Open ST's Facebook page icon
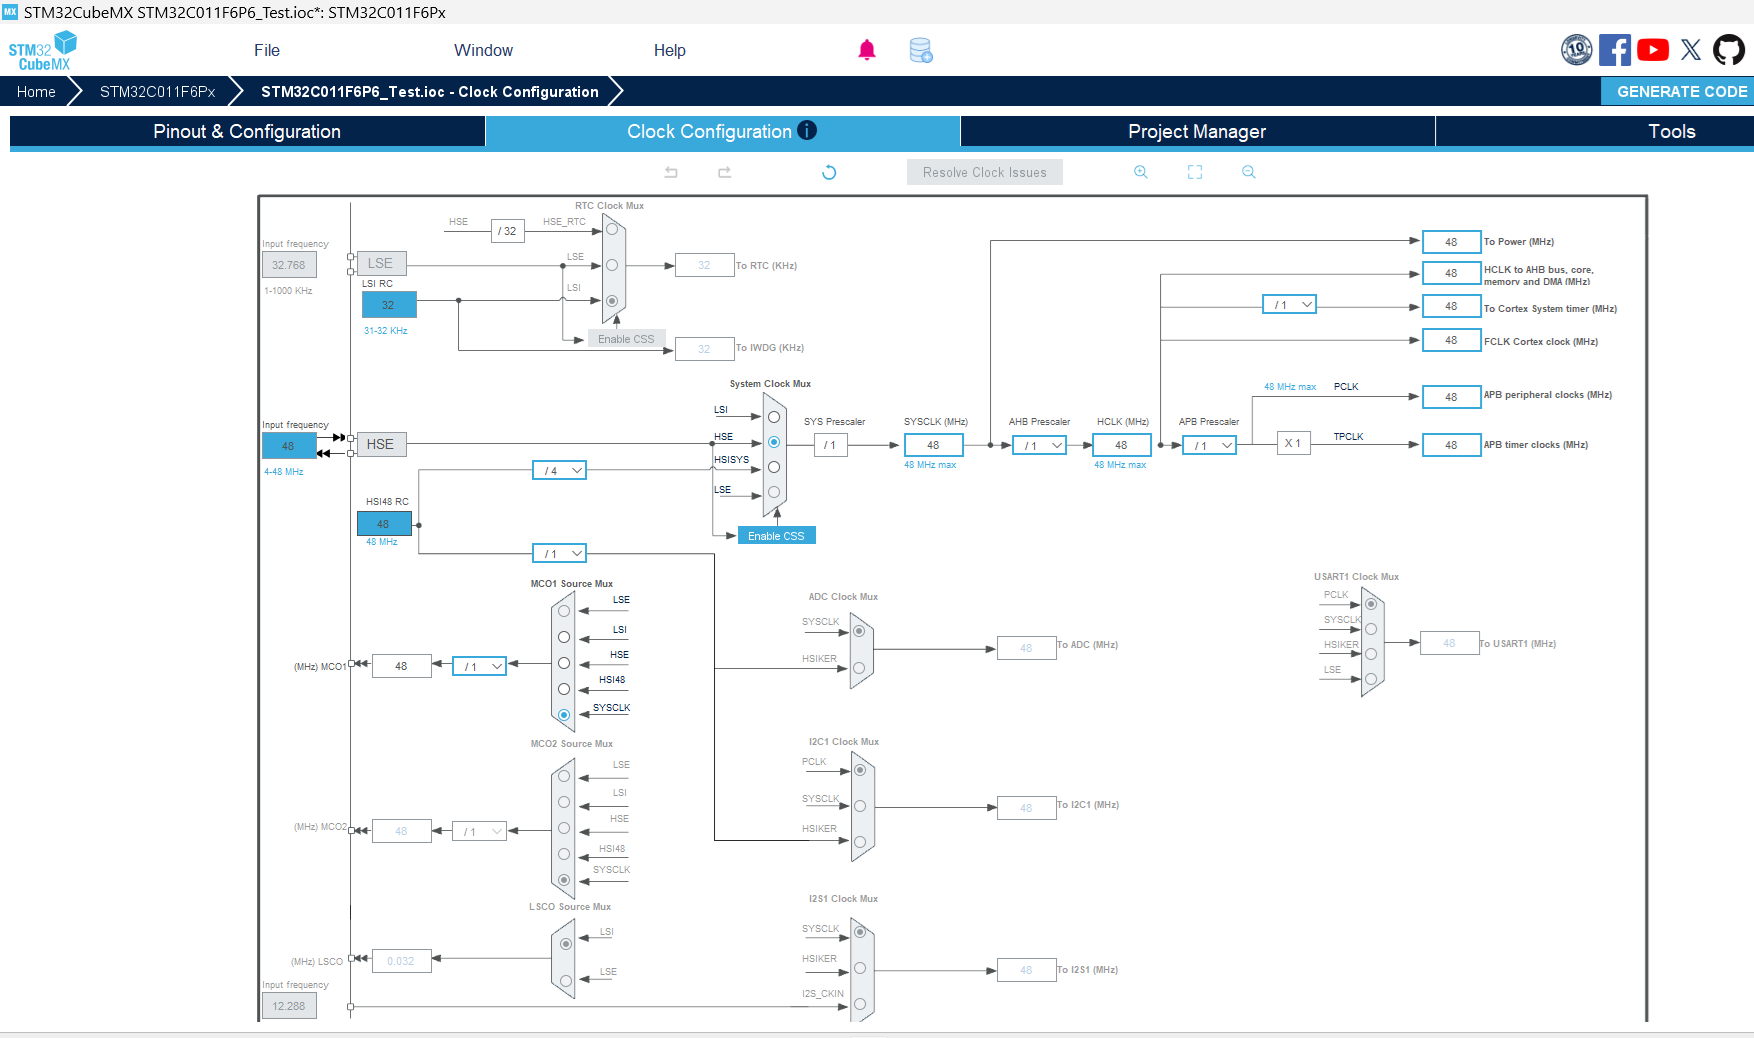The height and width of the screenshot is (1038, 1754). [x=1615, y=50]
